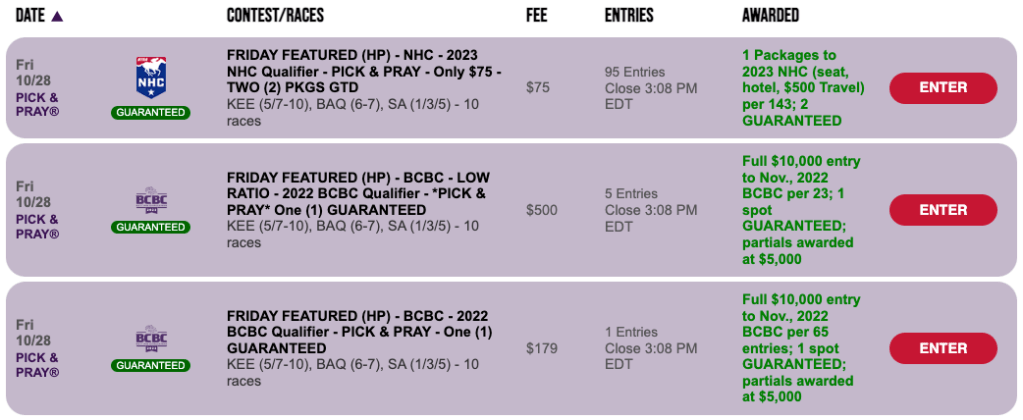Click the NHC logo icon

[149, 78]
